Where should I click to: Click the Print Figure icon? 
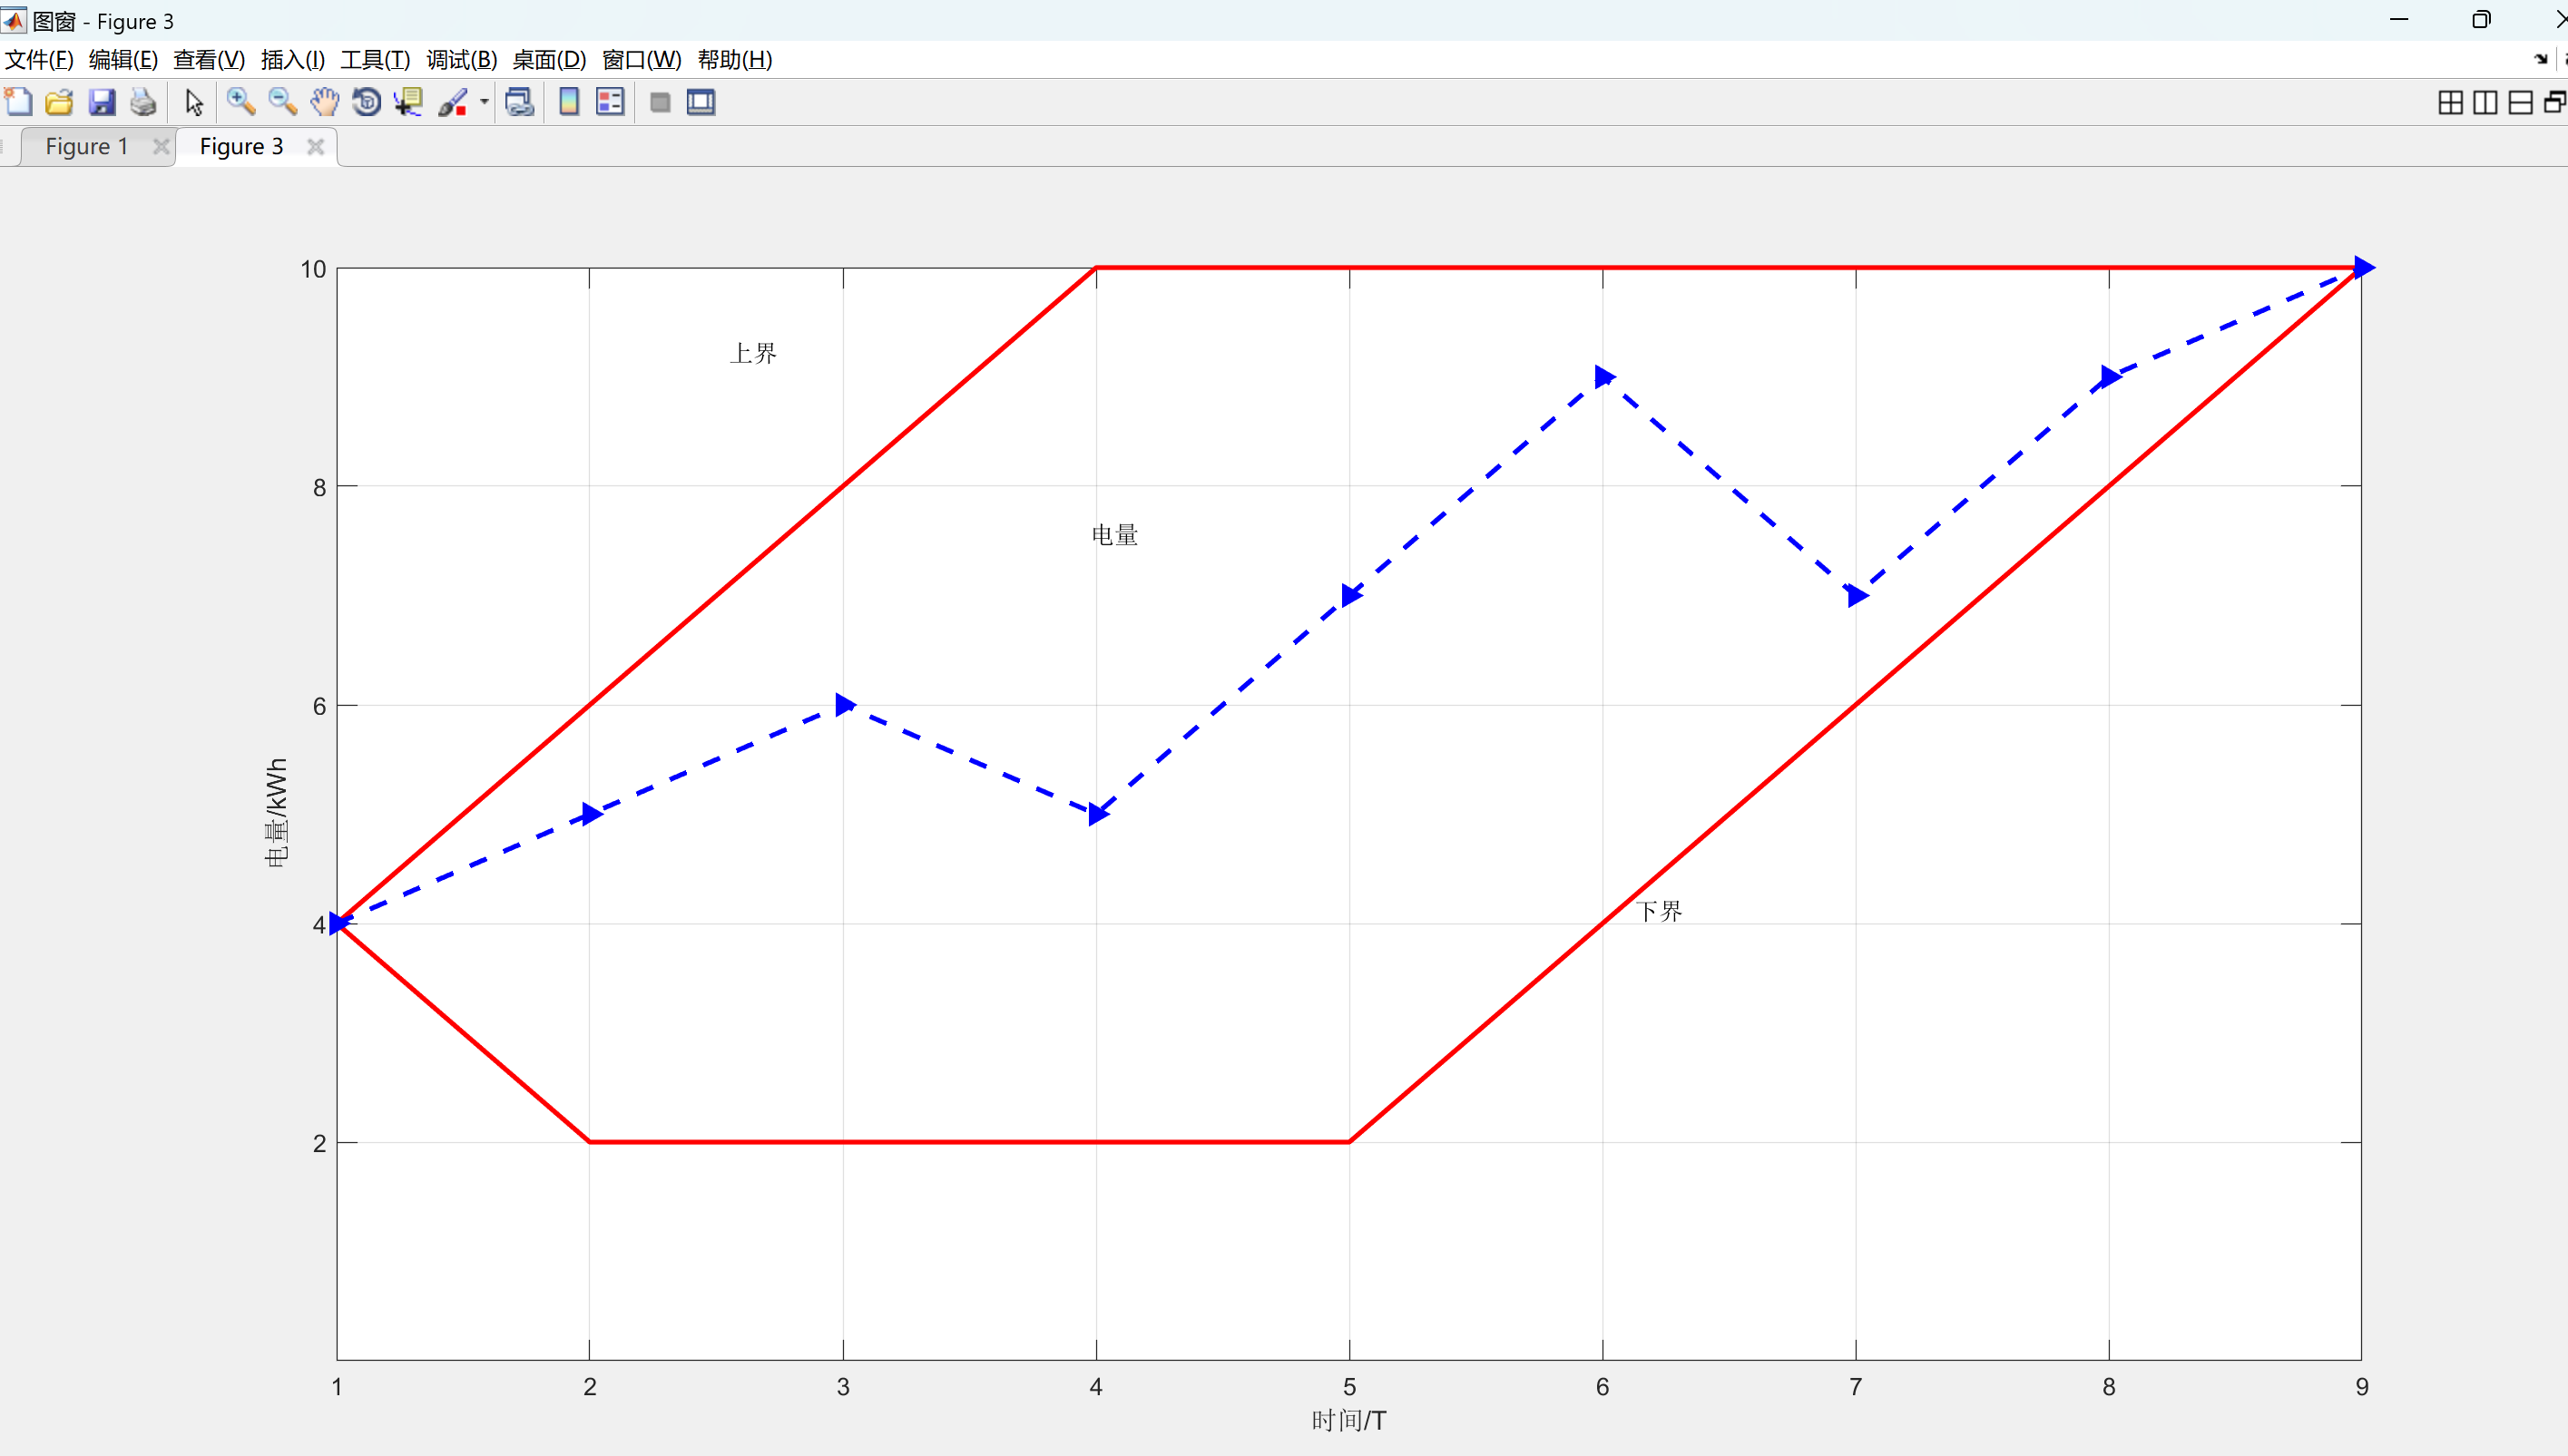click(143, 102)
